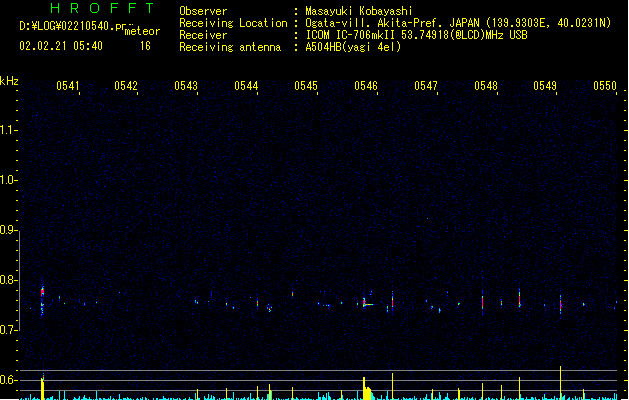
Task: Click the horizontal-tailed echo just before 0546
Action: pos(368,303)
